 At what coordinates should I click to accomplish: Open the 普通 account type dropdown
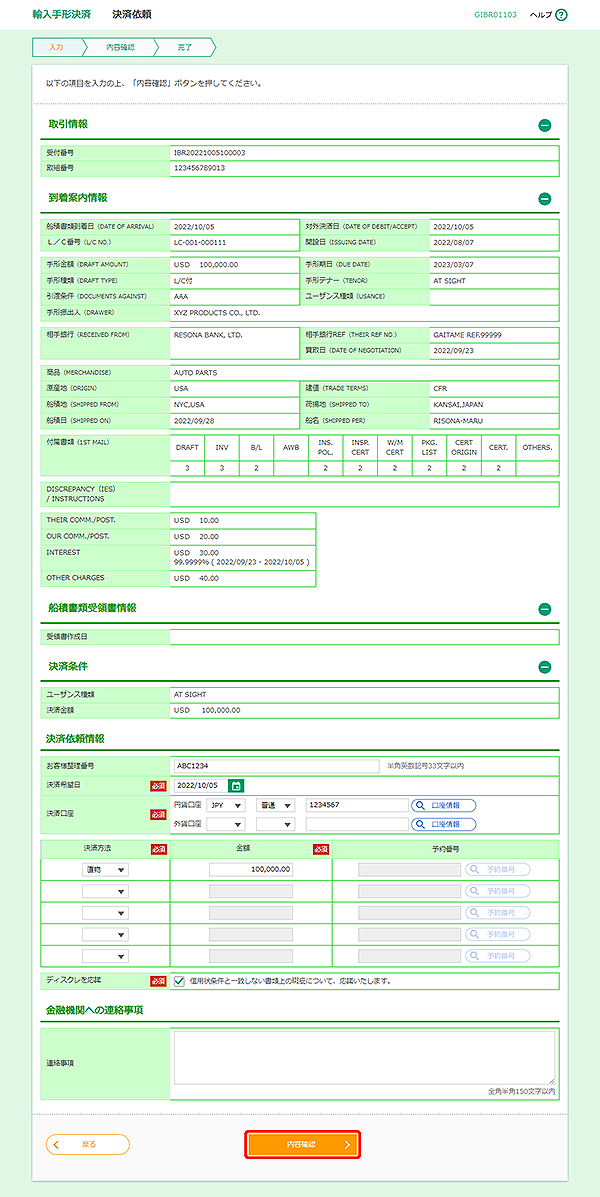(x=274, y=805)
